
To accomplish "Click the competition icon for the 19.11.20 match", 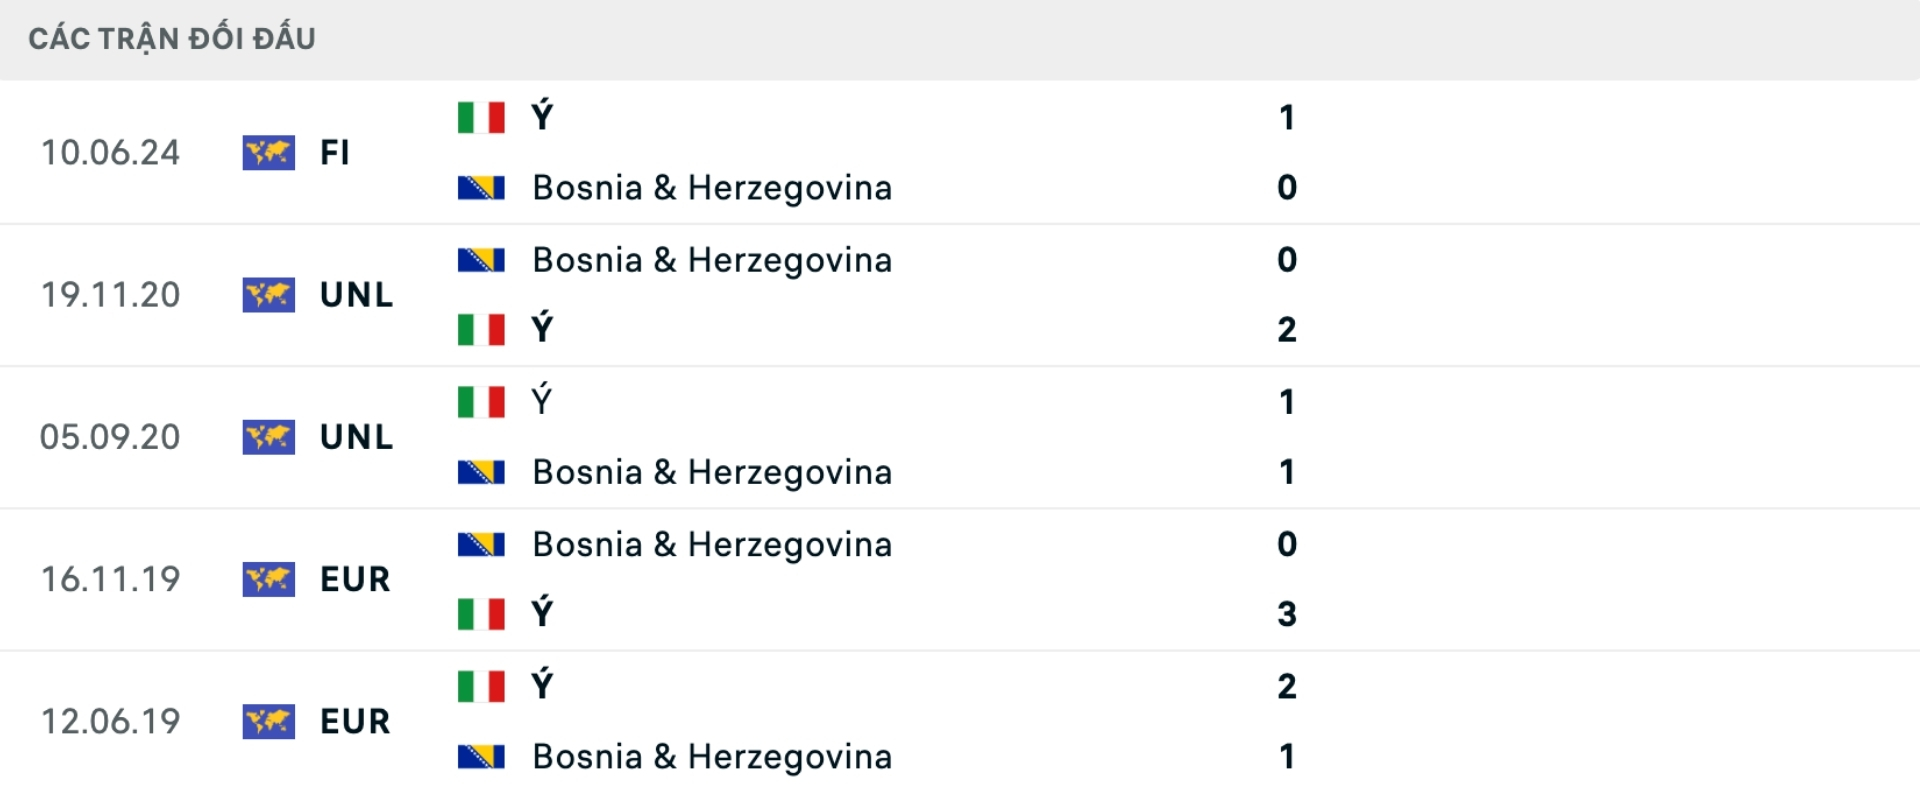I will coord(268,295).
